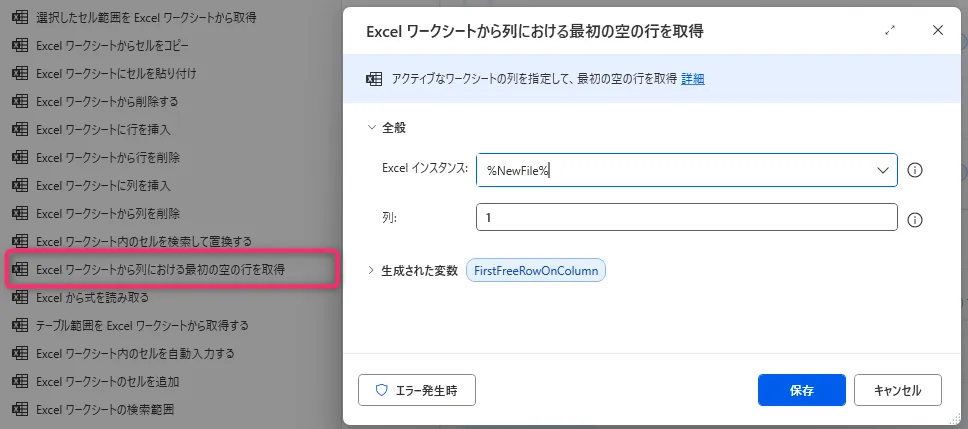
Task: Click the Excel icon beside 'Excel から式を読み取る'
Action: [19, 297]
